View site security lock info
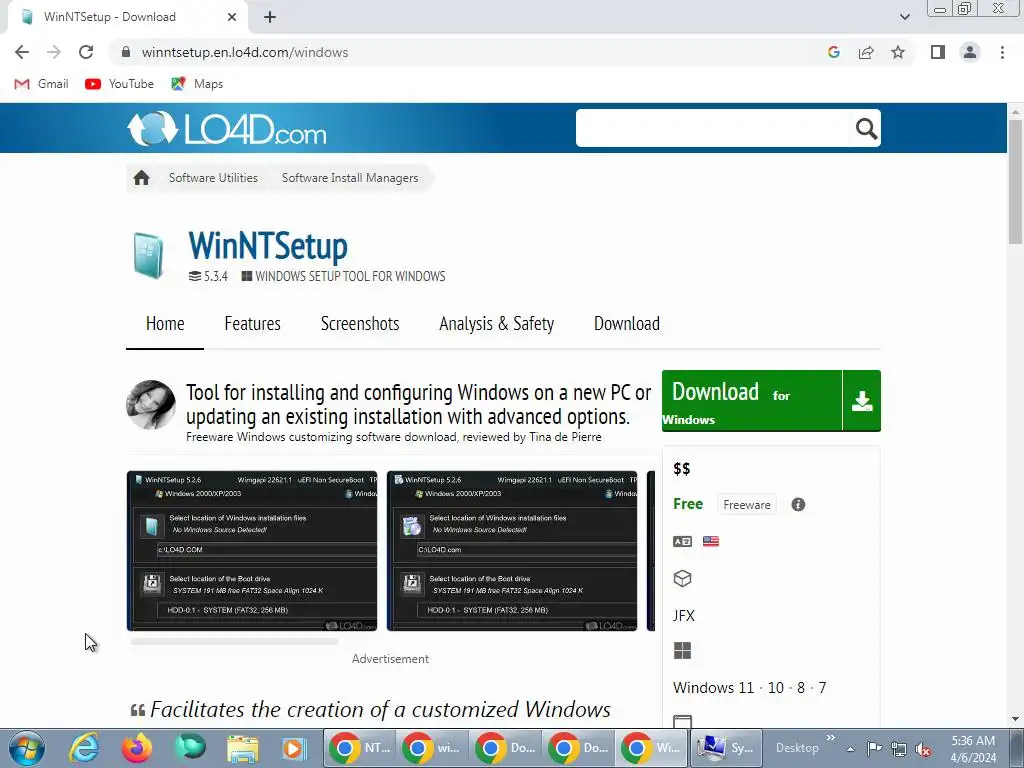This screenshot has width=1024, height=768. (126, 52)
